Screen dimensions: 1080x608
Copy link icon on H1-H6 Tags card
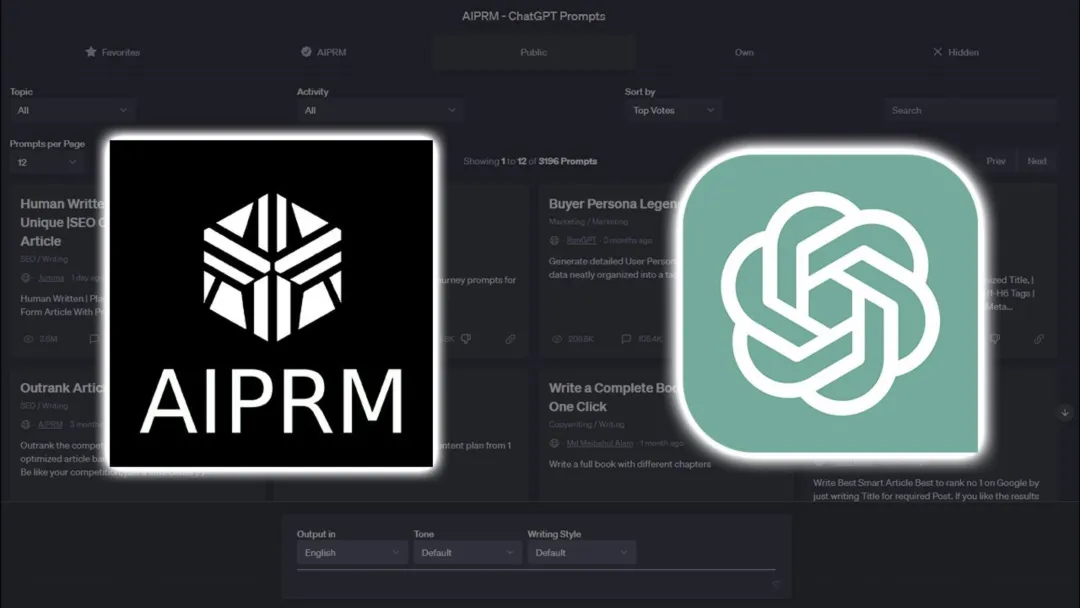pos(1039,339)
